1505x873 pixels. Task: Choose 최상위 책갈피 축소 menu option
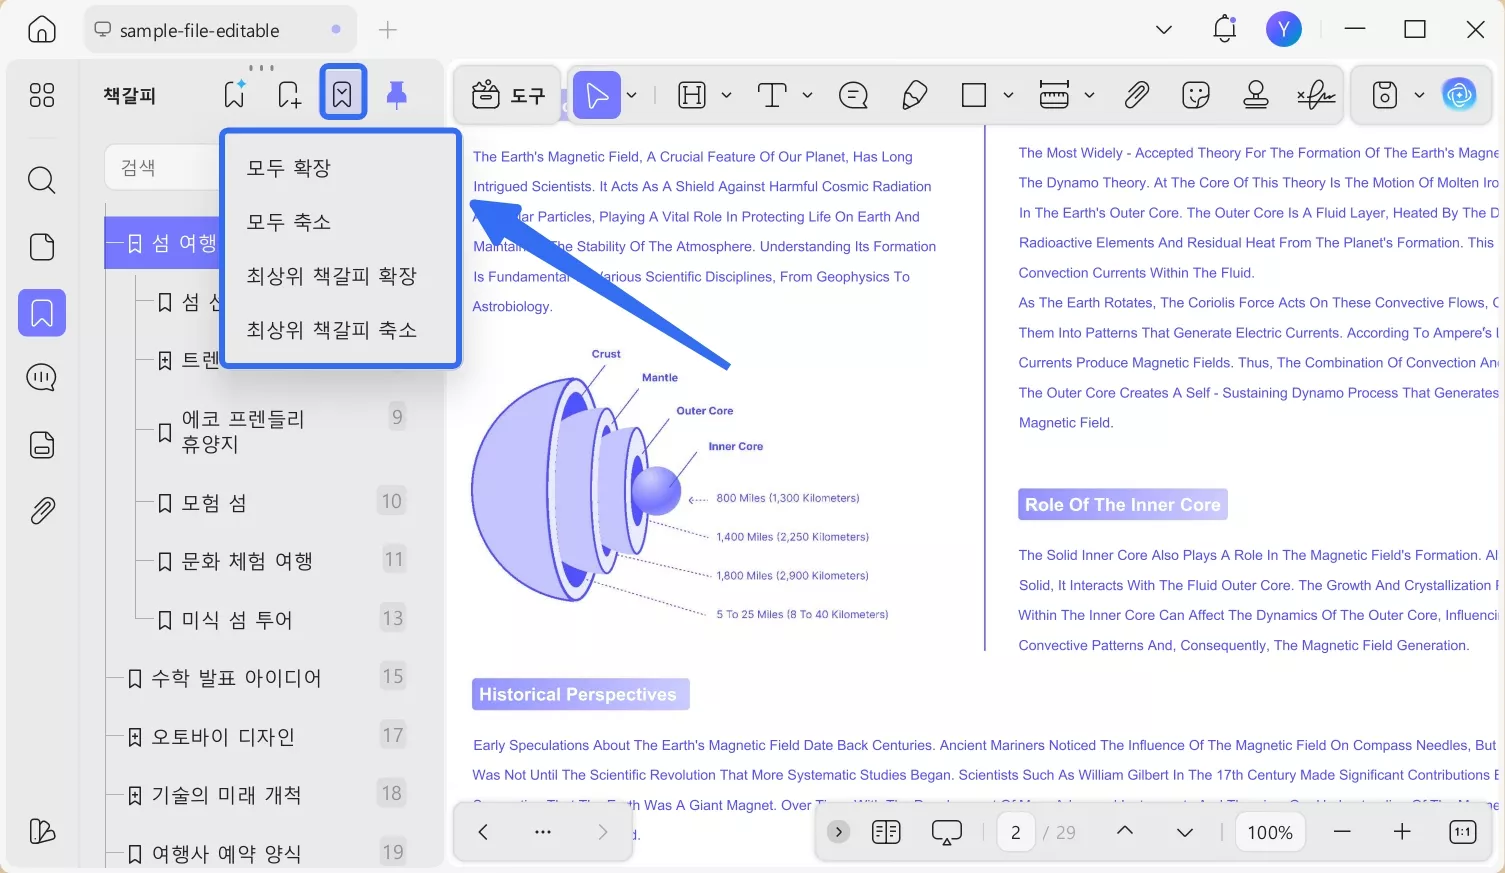click(331, 330)
